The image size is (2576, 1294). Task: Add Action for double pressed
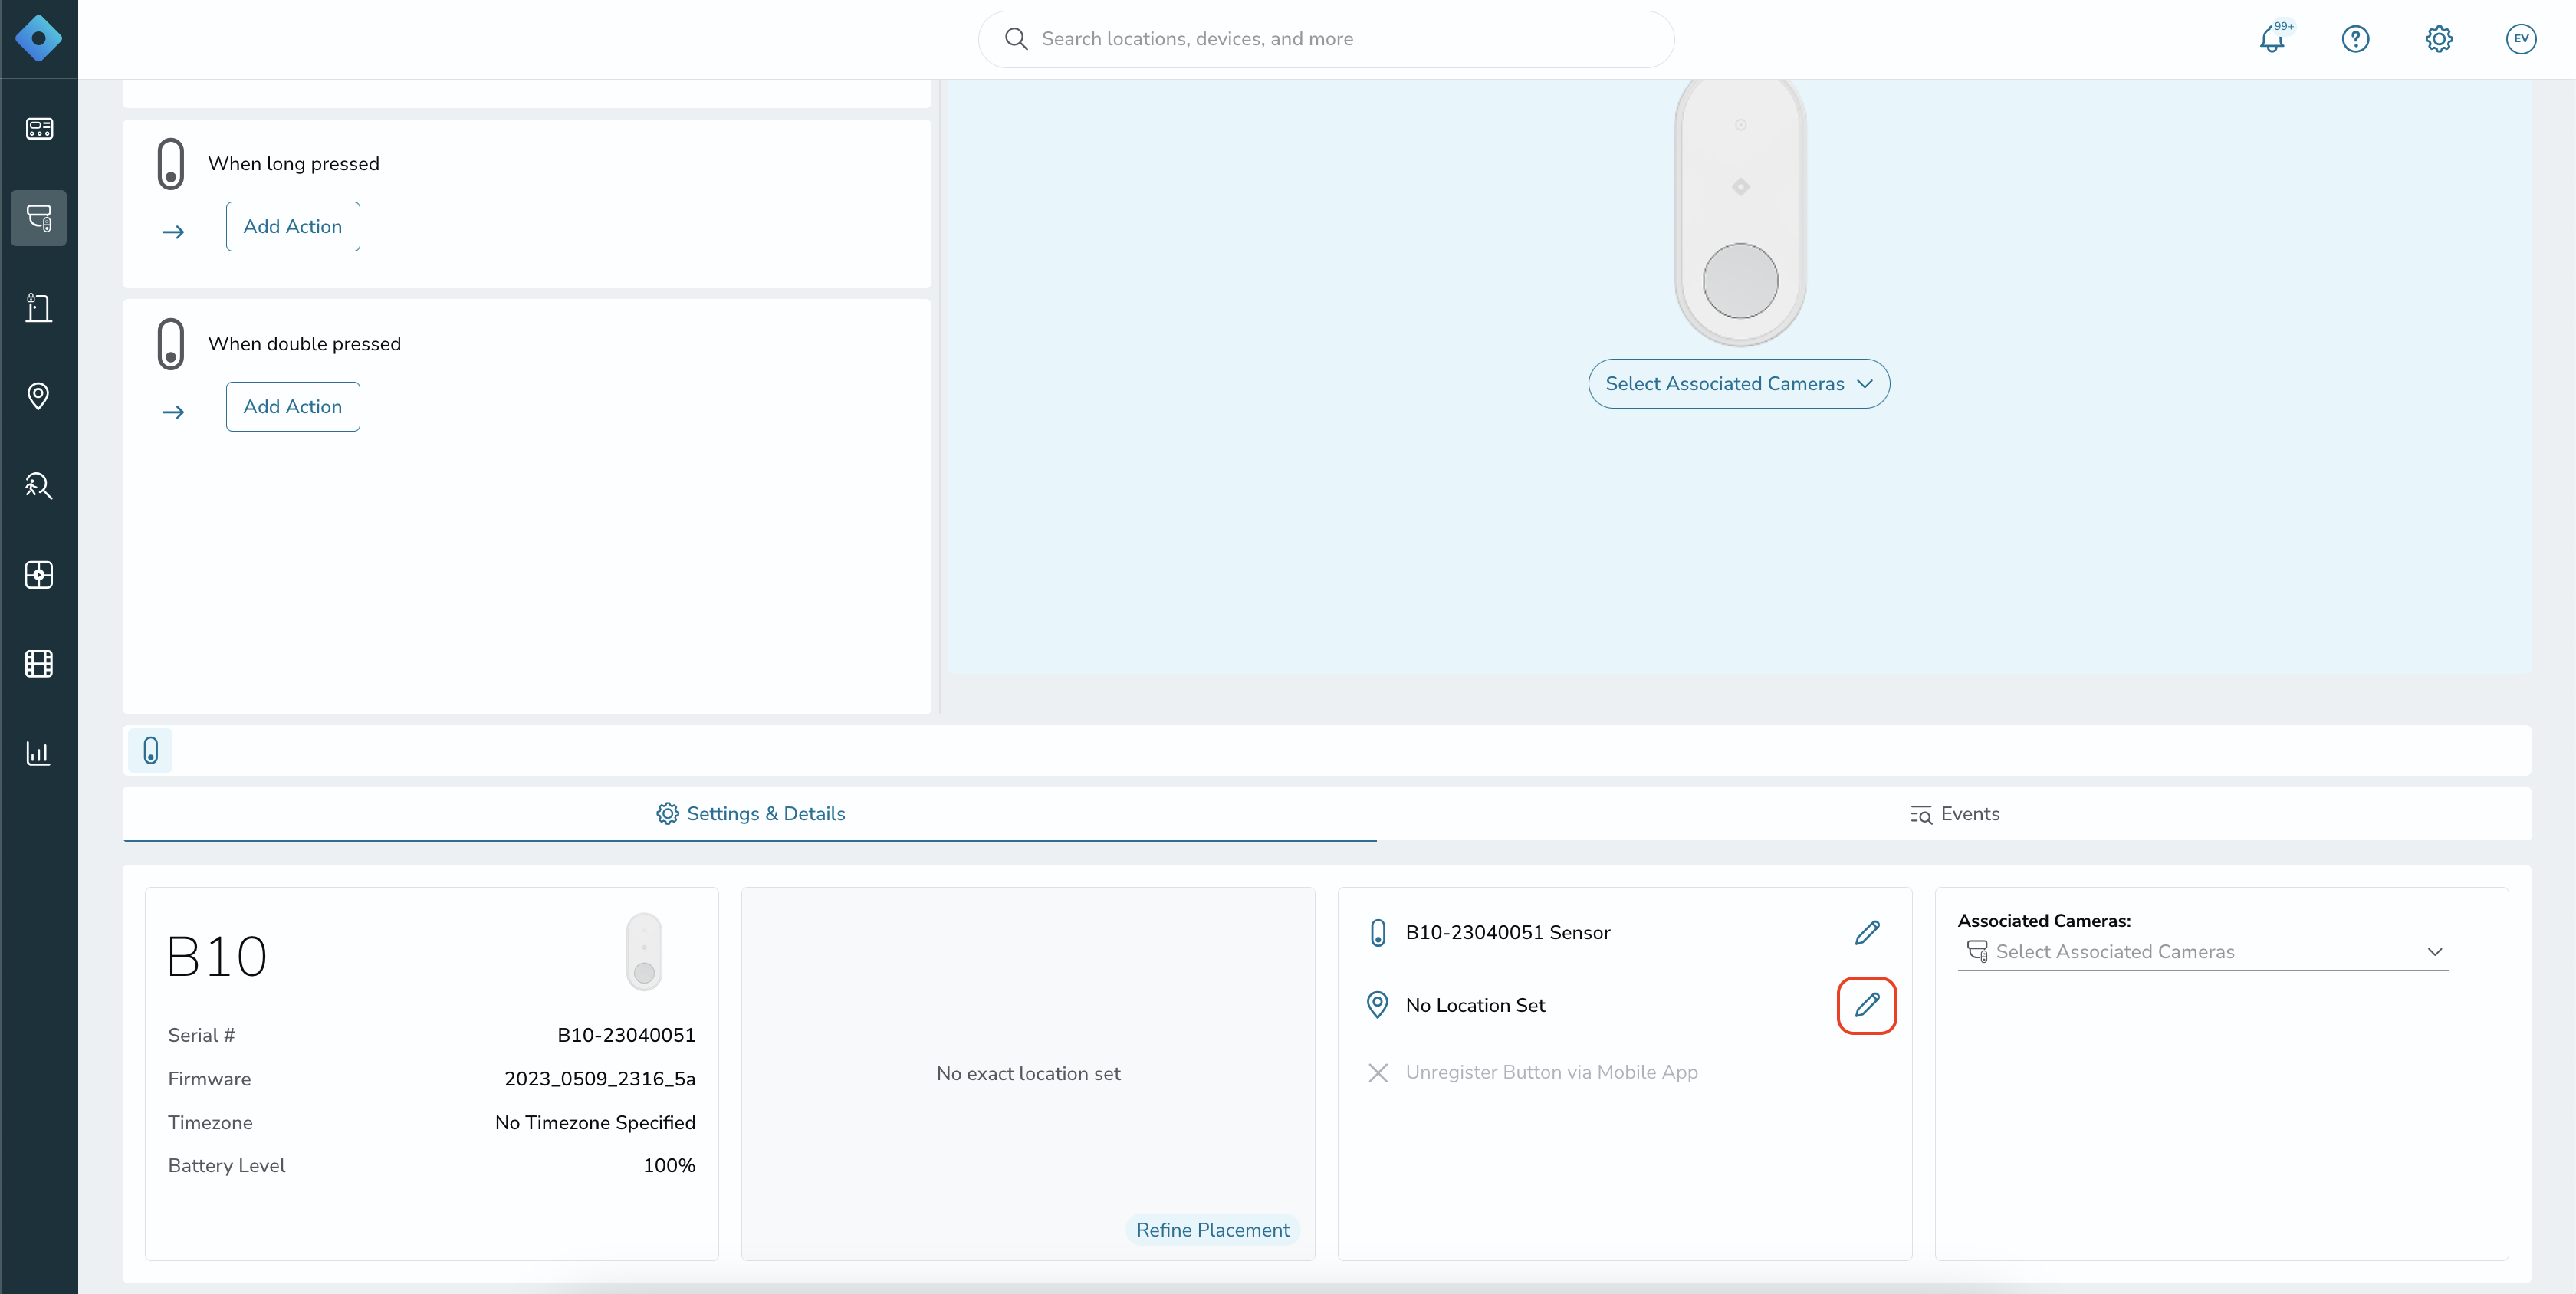tap(293, 407)
